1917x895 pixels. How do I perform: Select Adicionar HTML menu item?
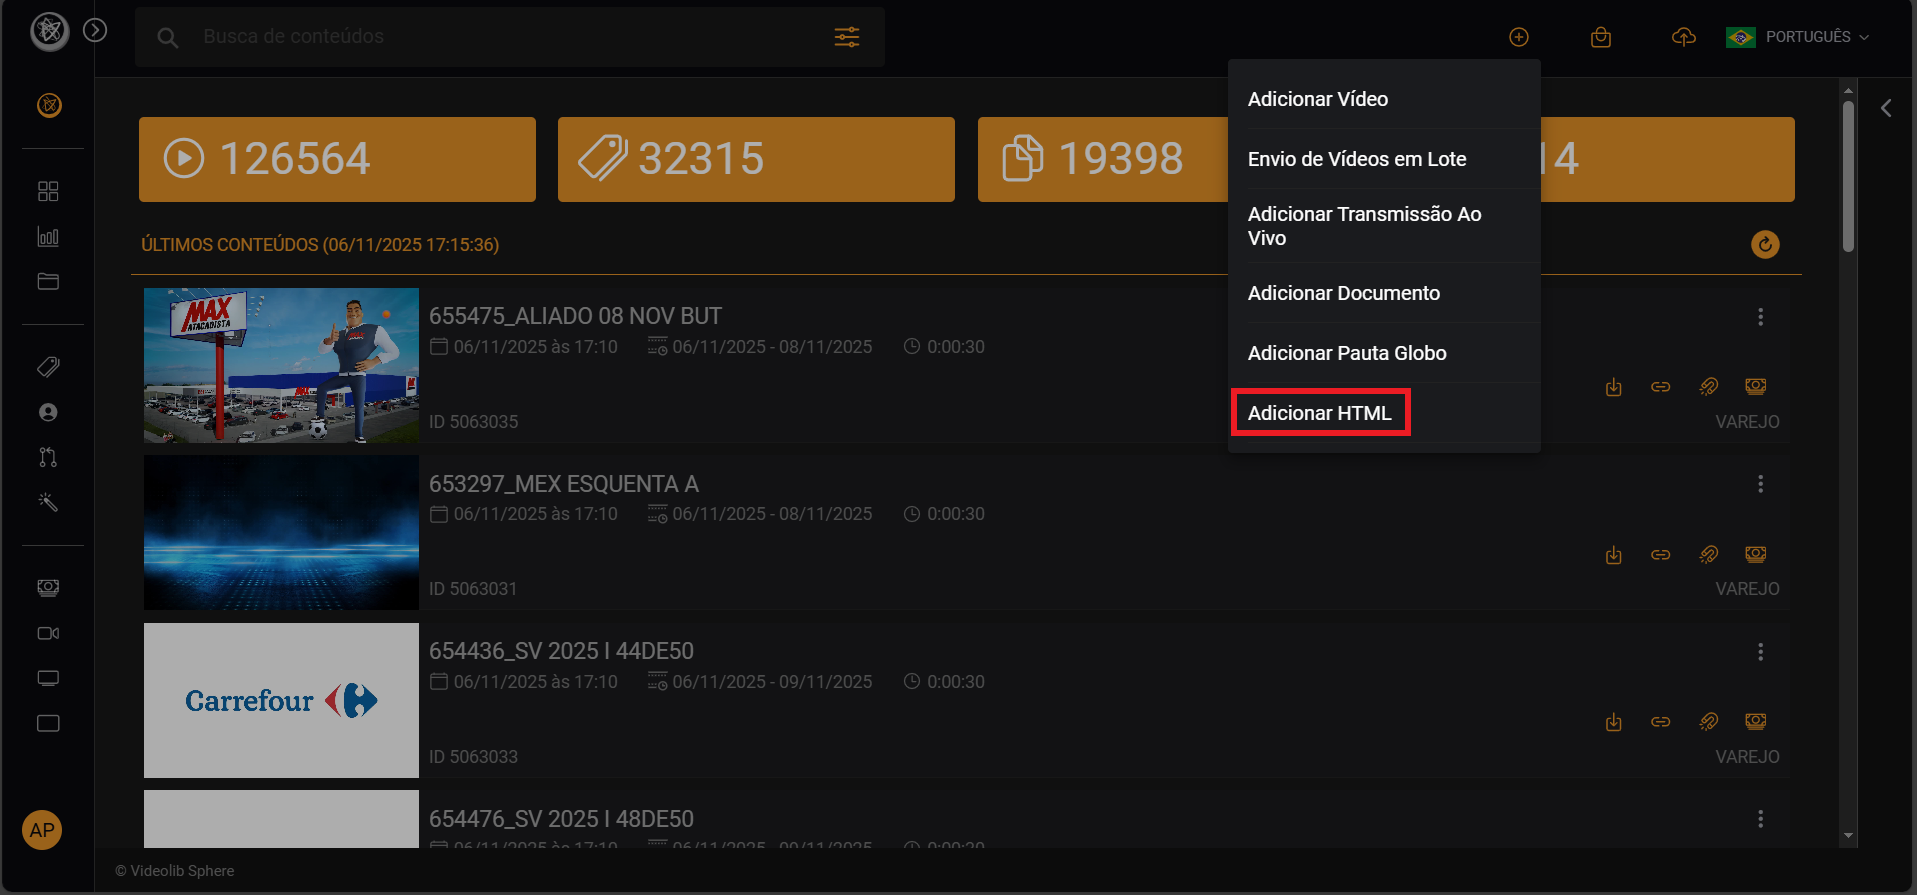coord(1384,413)
